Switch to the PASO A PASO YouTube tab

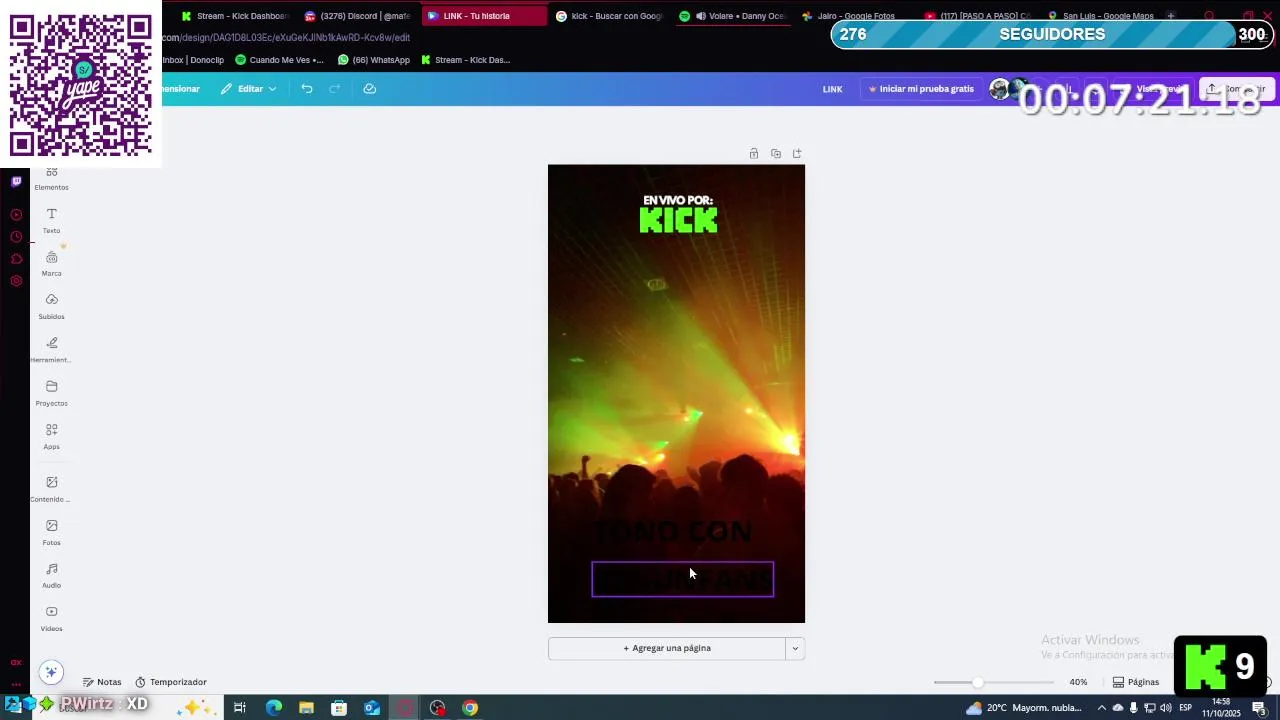click(x=977, y=16)
